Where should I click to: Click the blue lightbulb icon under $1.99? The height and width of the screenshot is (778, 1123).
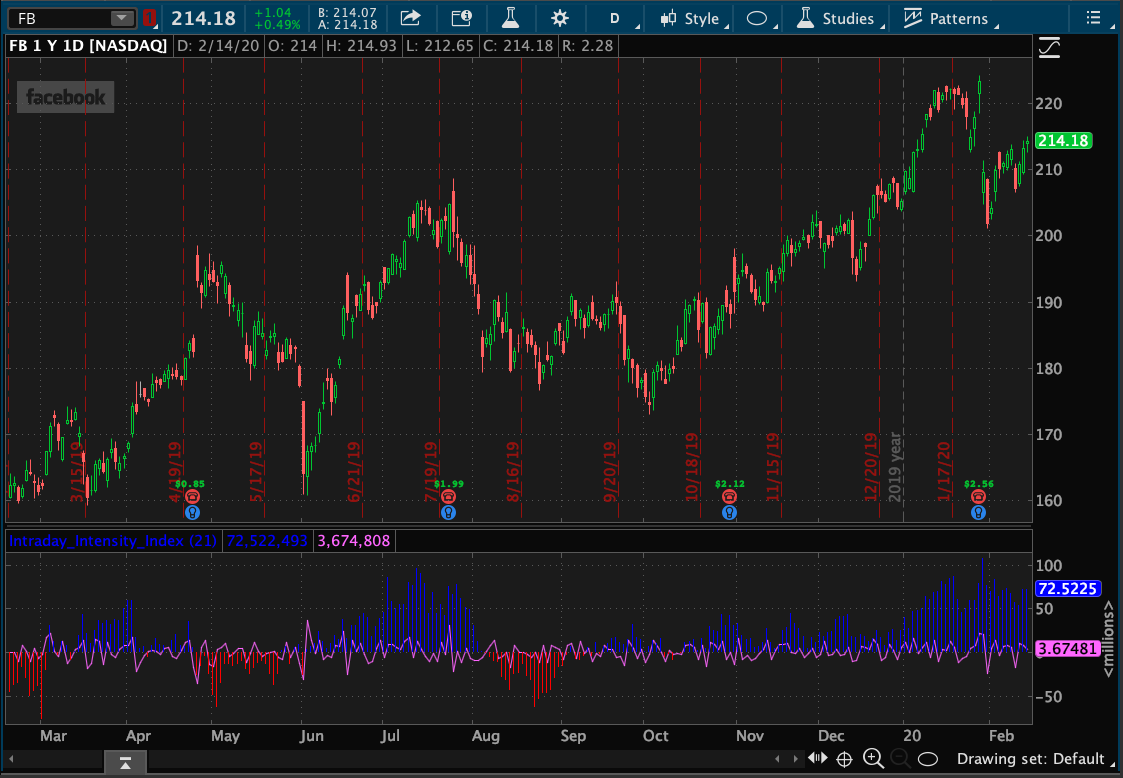[x=448, y=512]
